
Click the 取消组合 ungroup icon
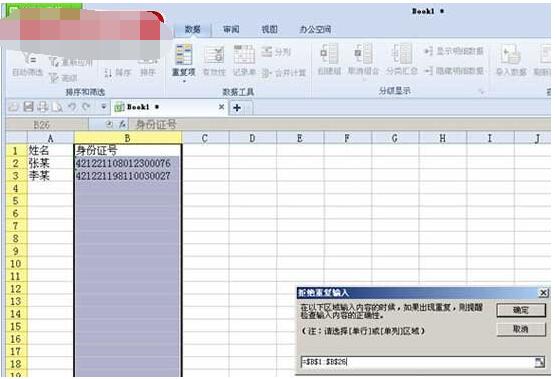363,54
